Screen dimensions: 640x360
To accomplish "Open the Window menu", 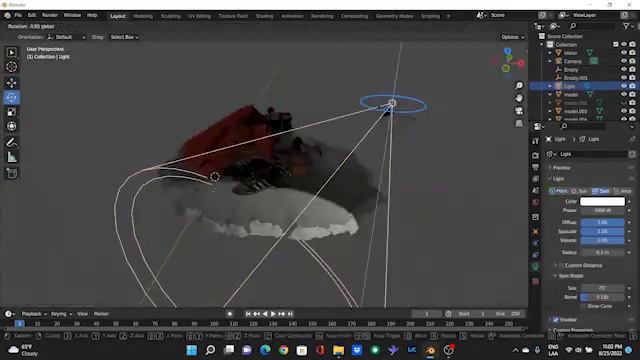I will [72, 16].
